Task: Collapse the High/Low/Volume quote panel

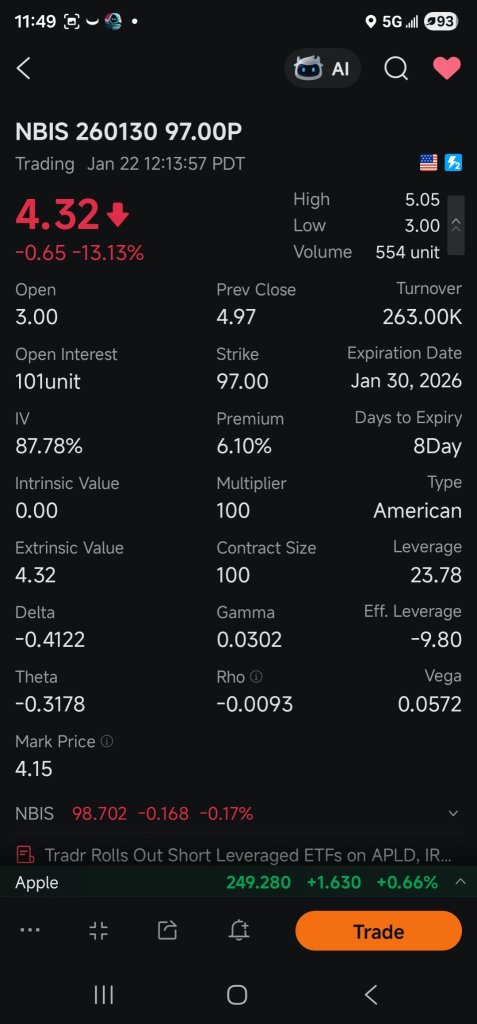Action: (x=456, y=225)
